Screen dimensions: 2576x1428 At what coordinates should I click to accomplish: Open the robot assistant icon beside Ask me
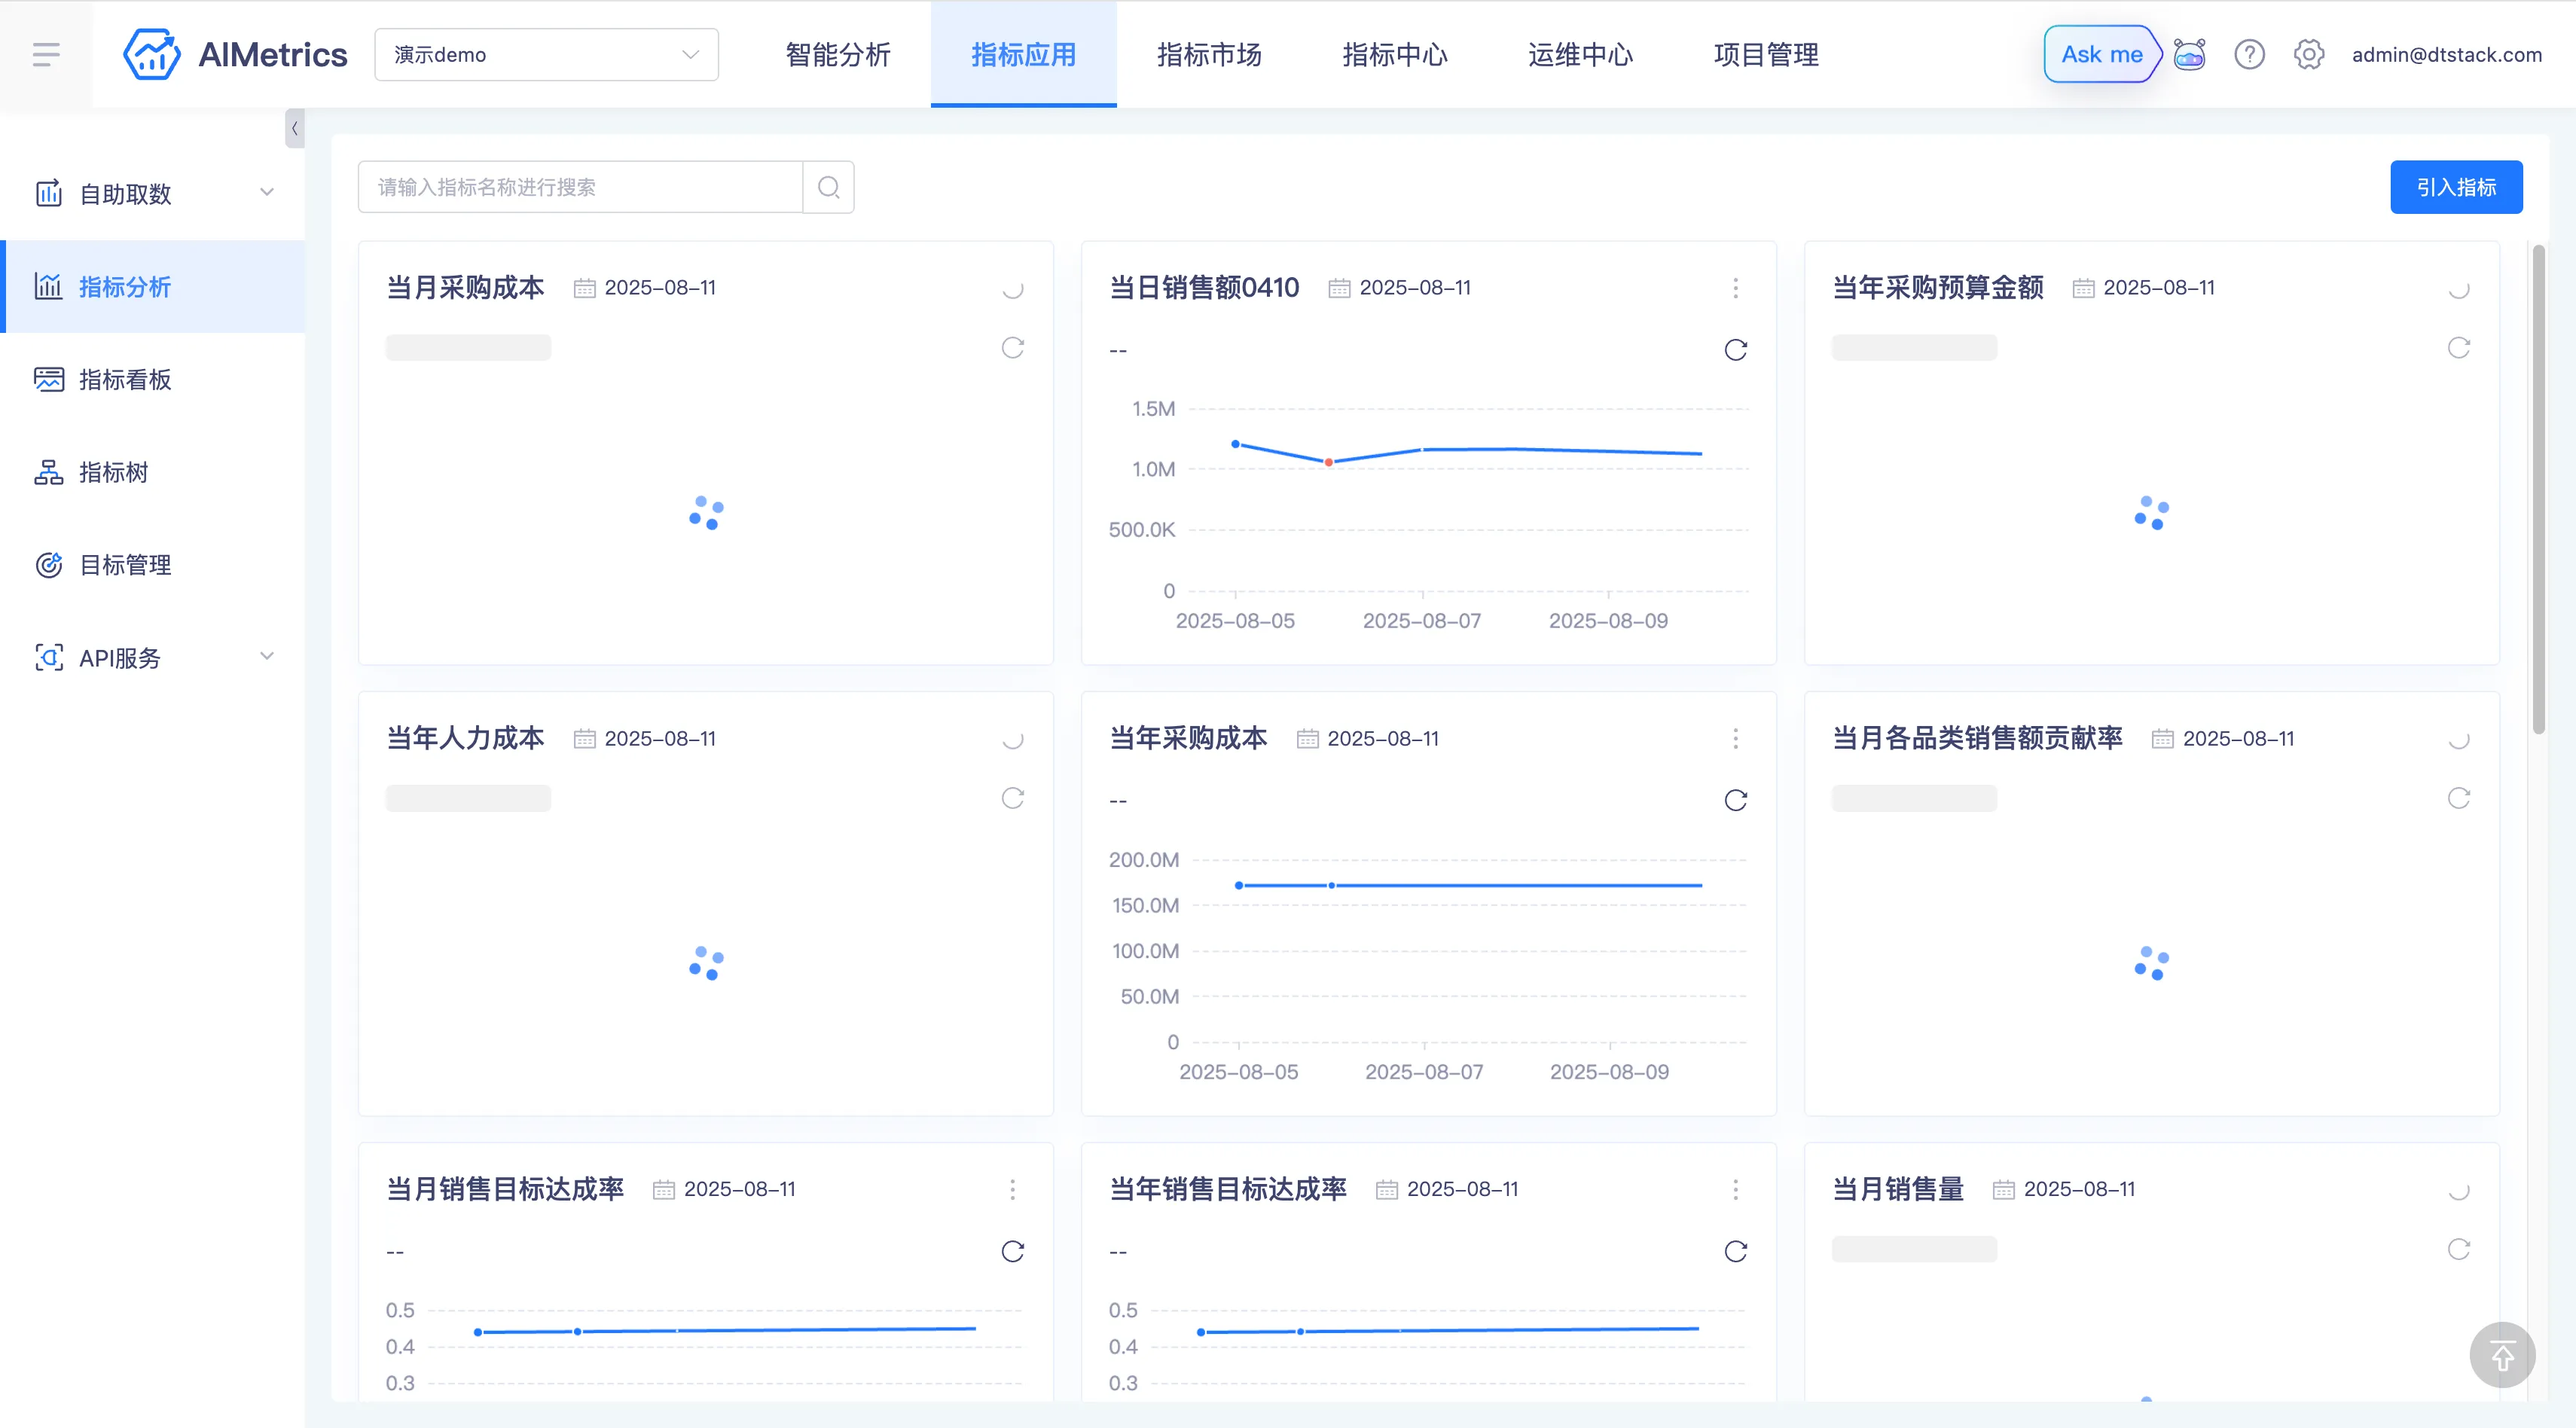coord(2189,54)
